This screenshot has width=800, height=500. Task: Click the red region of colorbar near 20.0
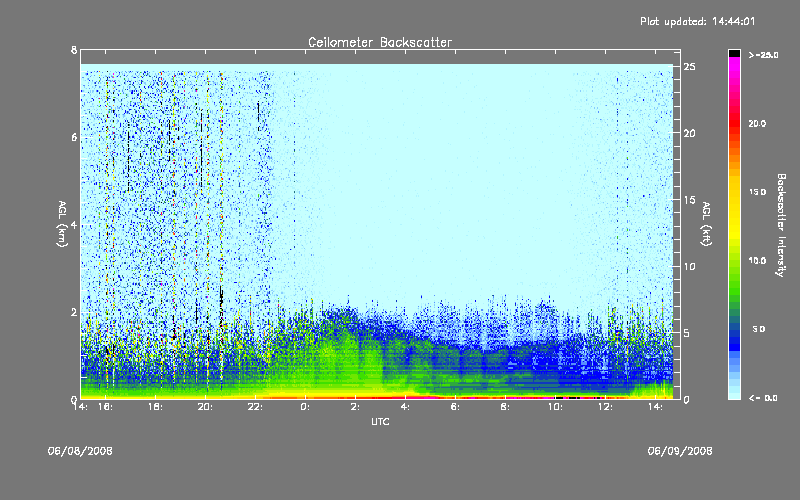coord(734,123)
